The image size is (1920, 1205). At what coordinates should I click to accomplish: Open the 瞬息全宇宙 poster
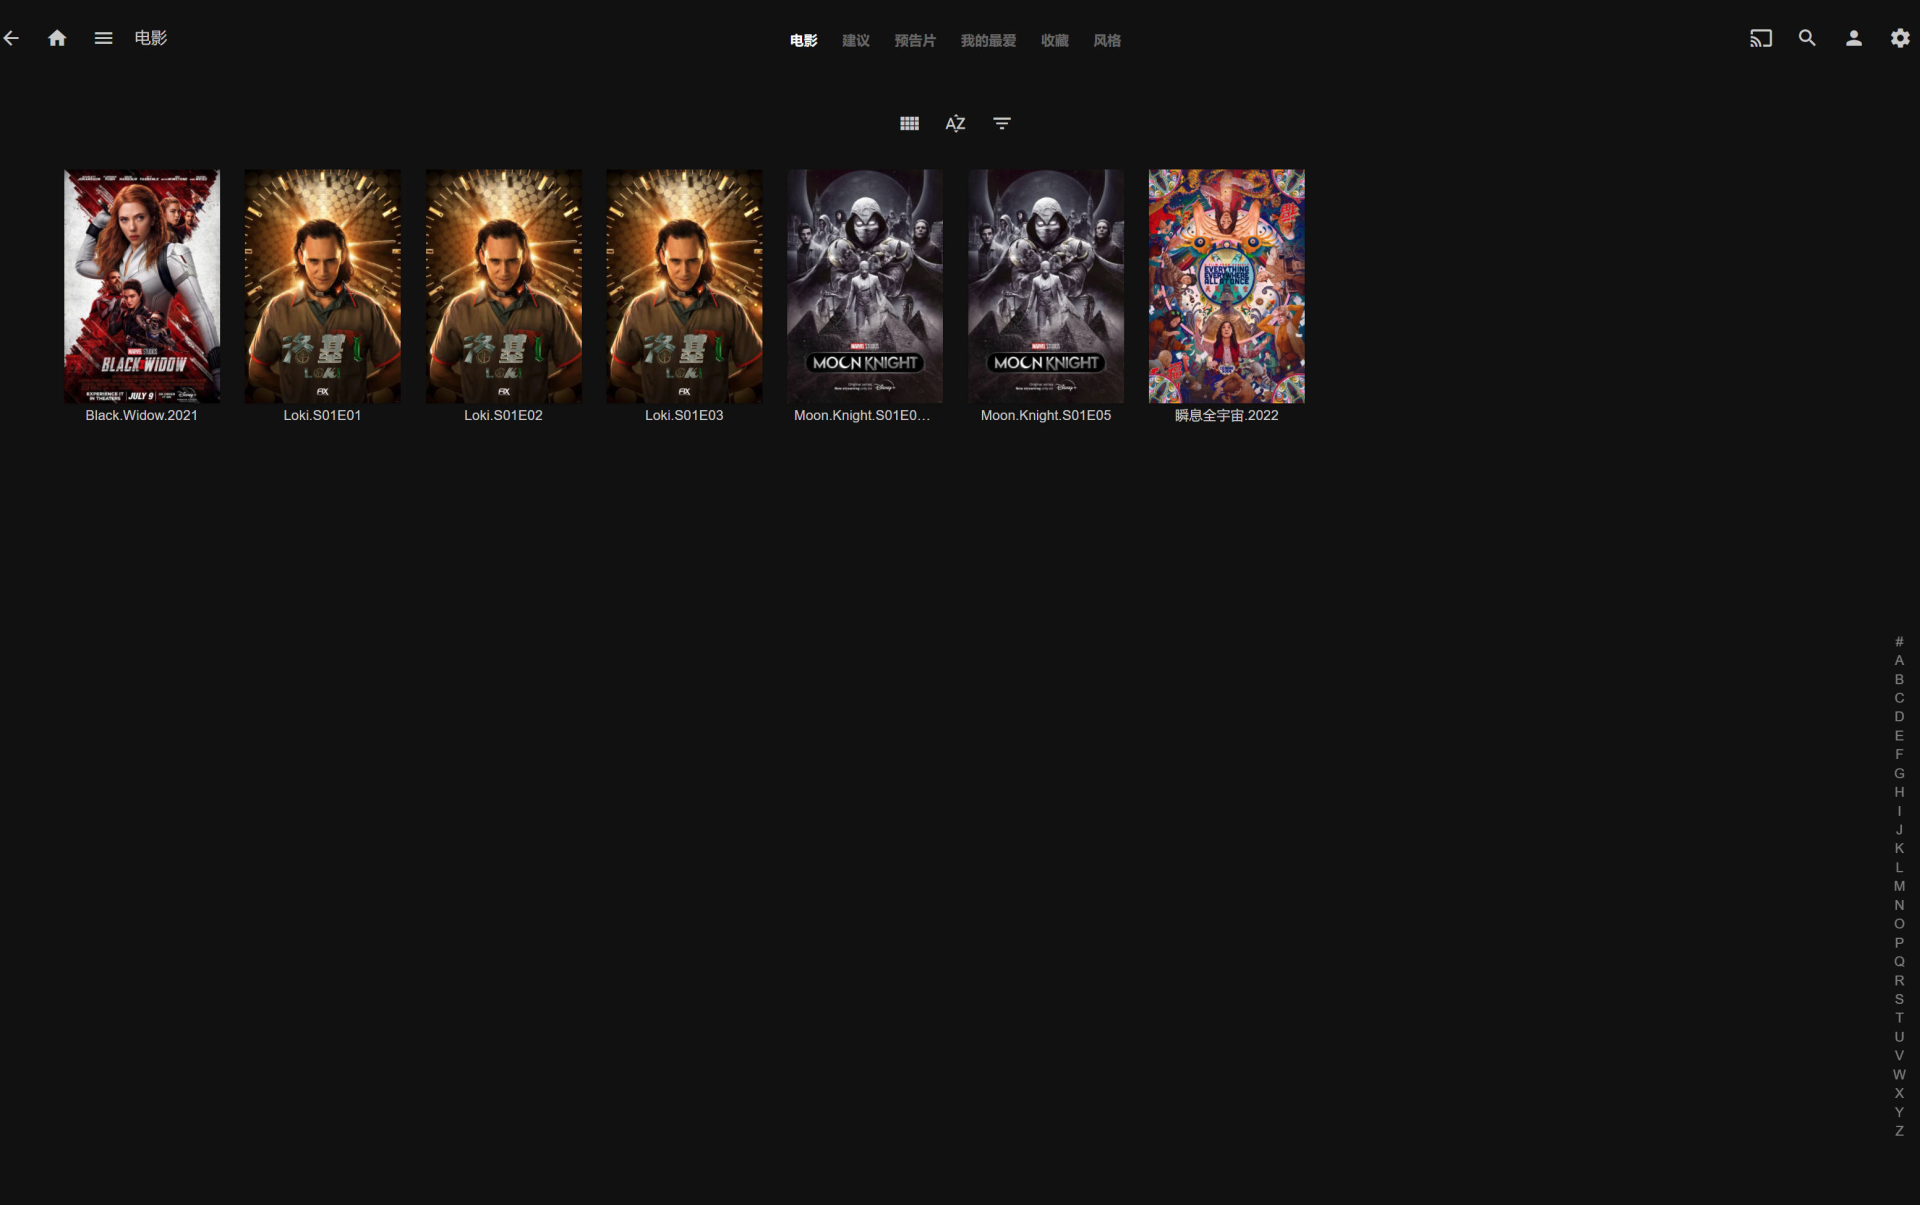pos(1226,286)
